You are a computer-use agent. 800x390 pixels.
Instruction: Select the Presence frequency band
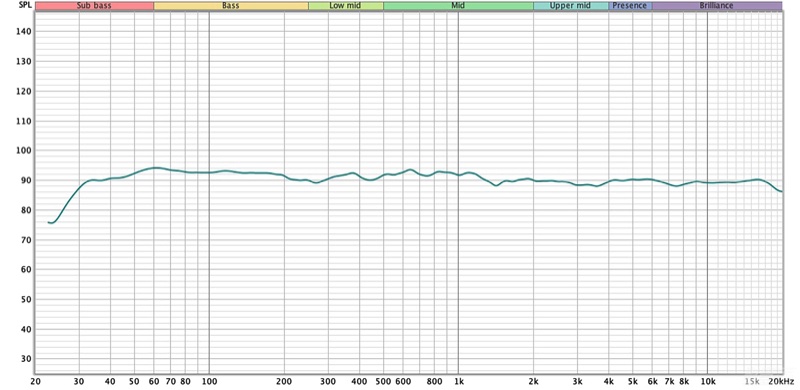coord(630,6)
